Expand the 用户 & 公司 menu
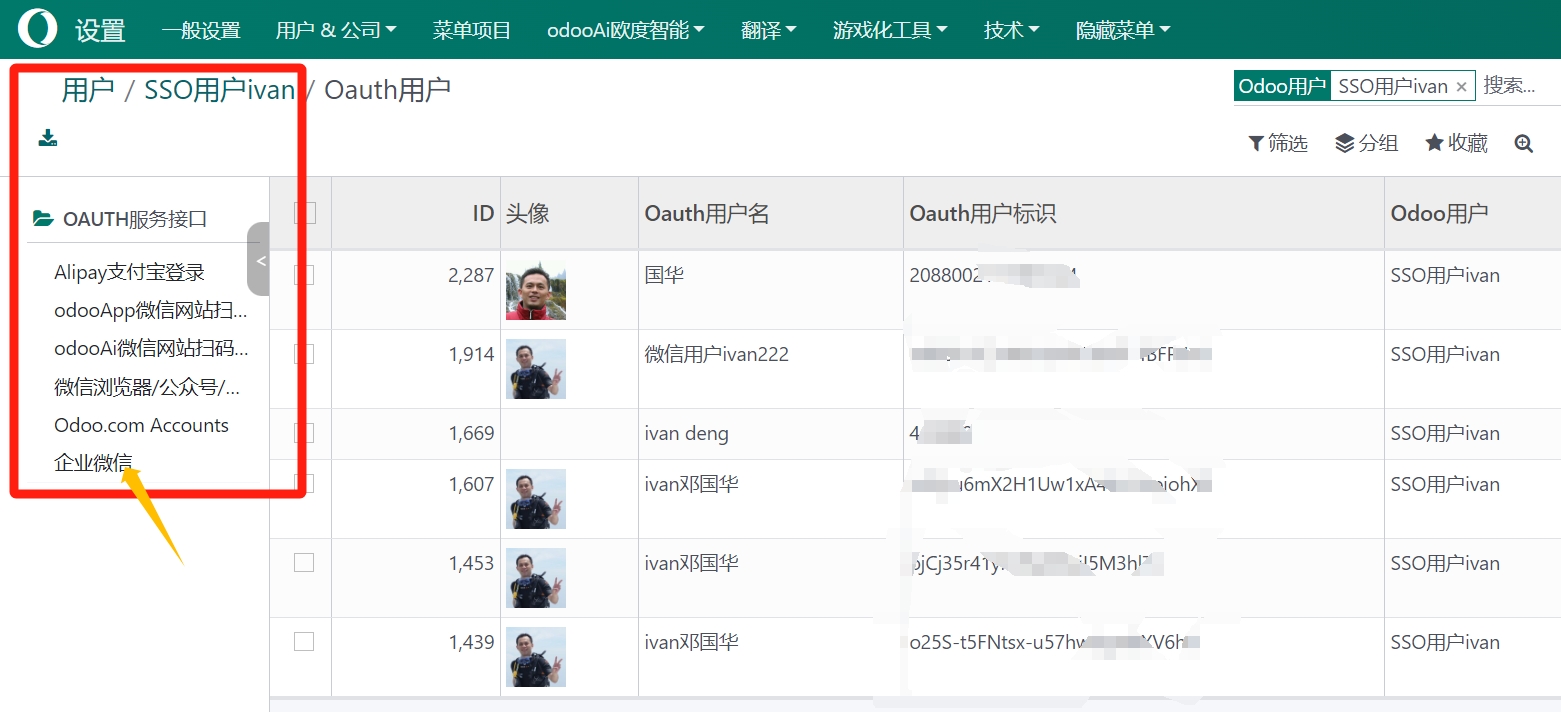The image size is (1561, 712). click(x=336, y=30)
